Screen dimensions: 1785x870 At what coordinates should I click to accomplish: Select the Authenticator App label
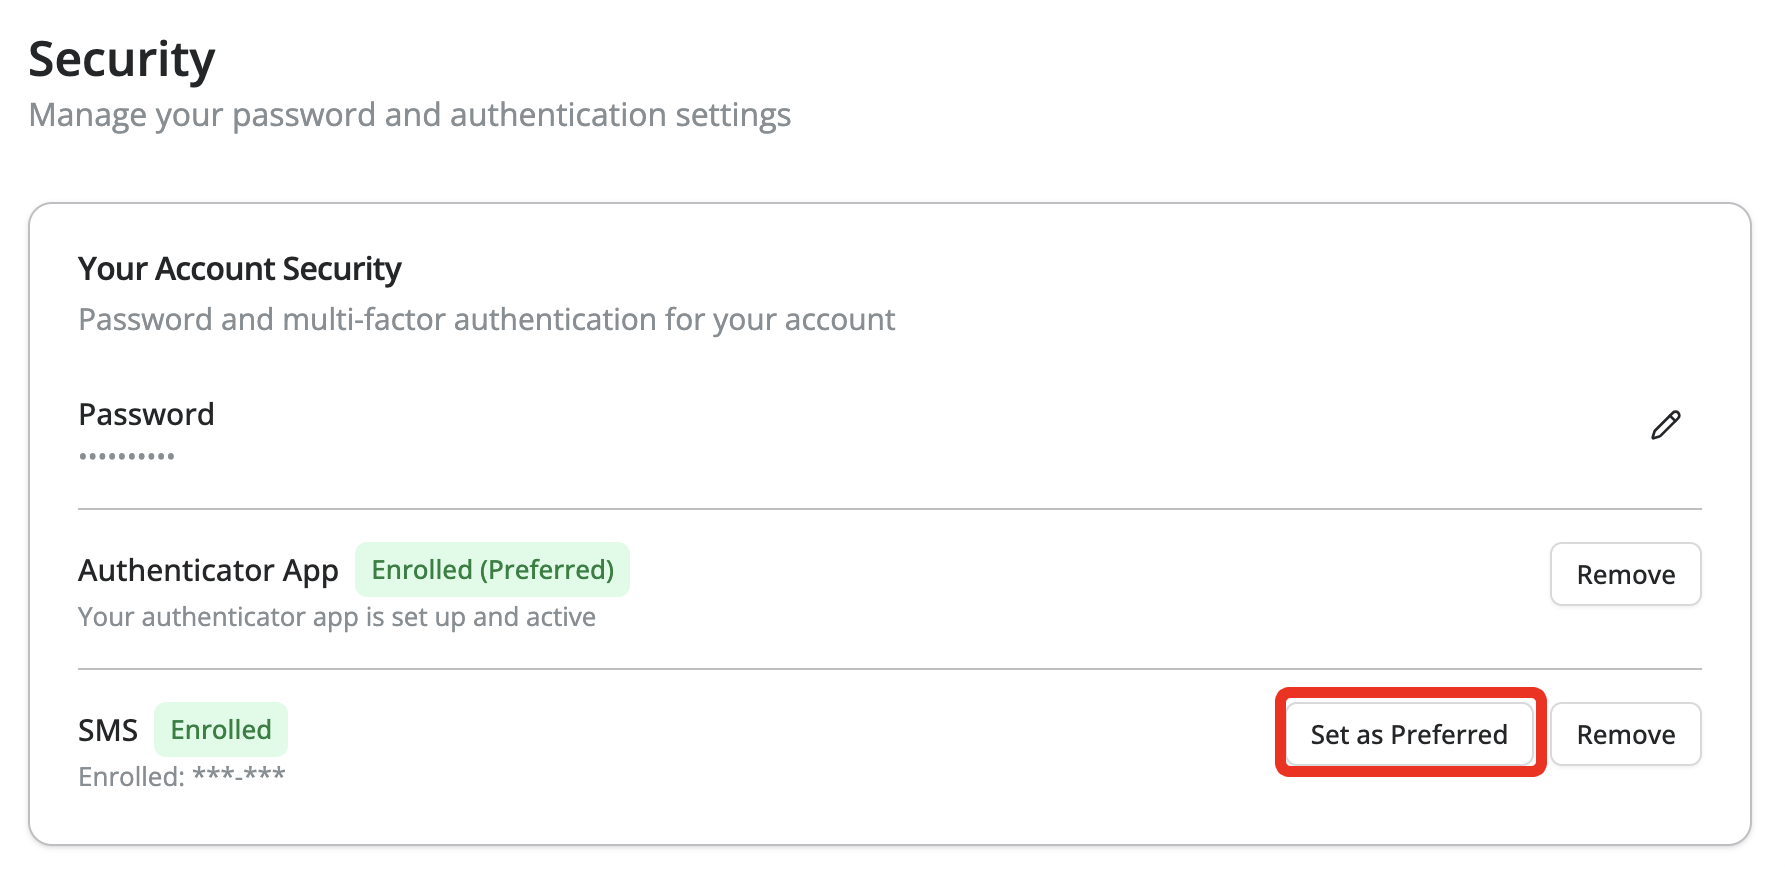tap(207, 569)
